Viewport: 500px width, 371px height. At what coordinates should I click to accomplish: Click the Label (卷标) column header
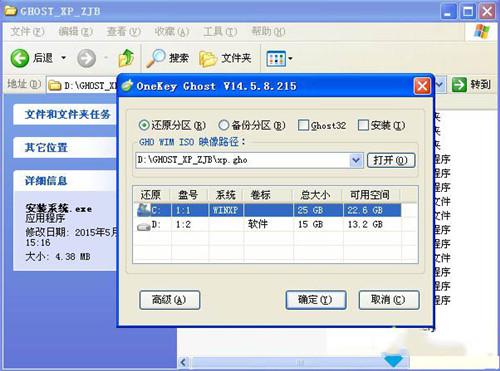(x=268, y=195)
